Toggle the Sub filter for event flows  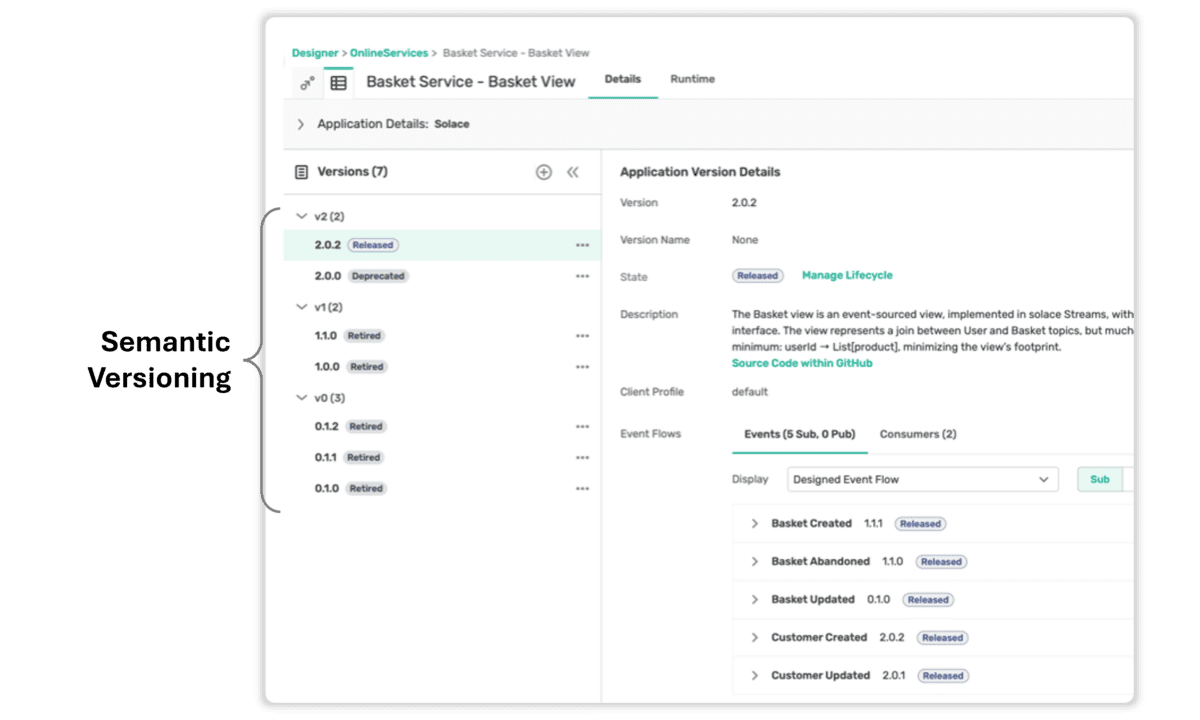tap(1099, 479)
